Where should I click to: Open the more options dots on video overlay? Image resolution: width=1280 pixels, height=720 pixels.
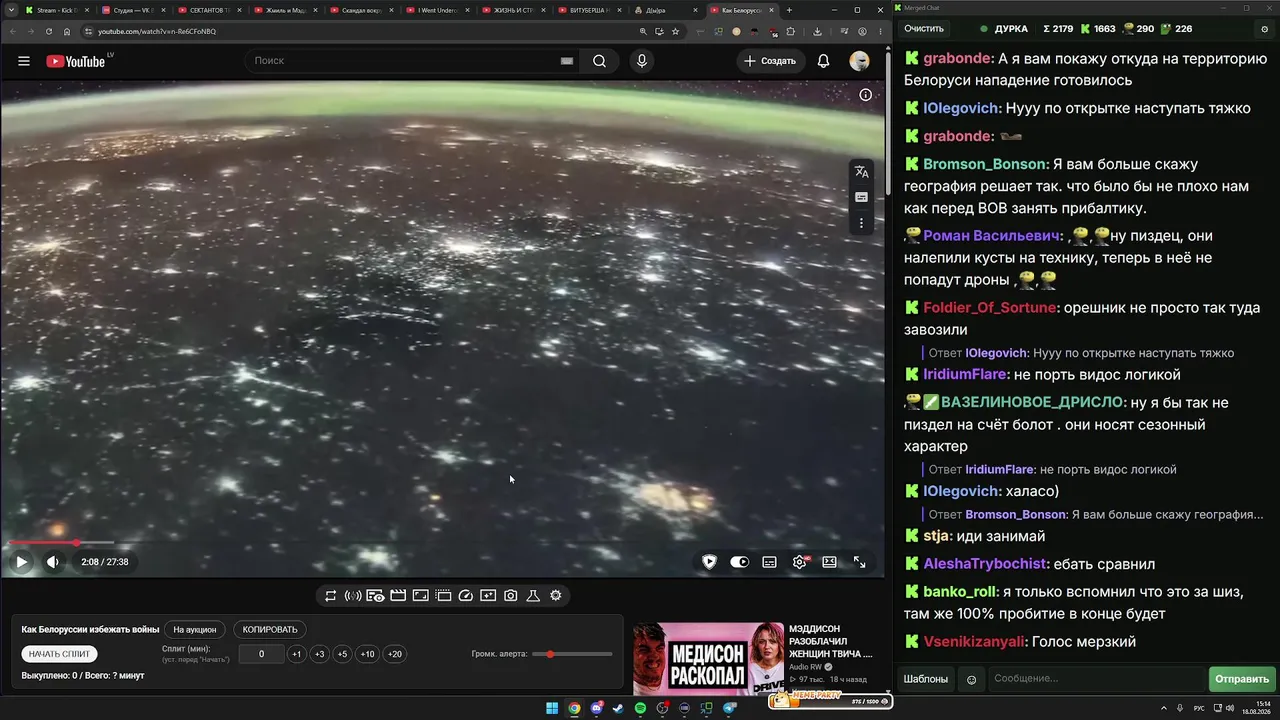pos(861,223)
